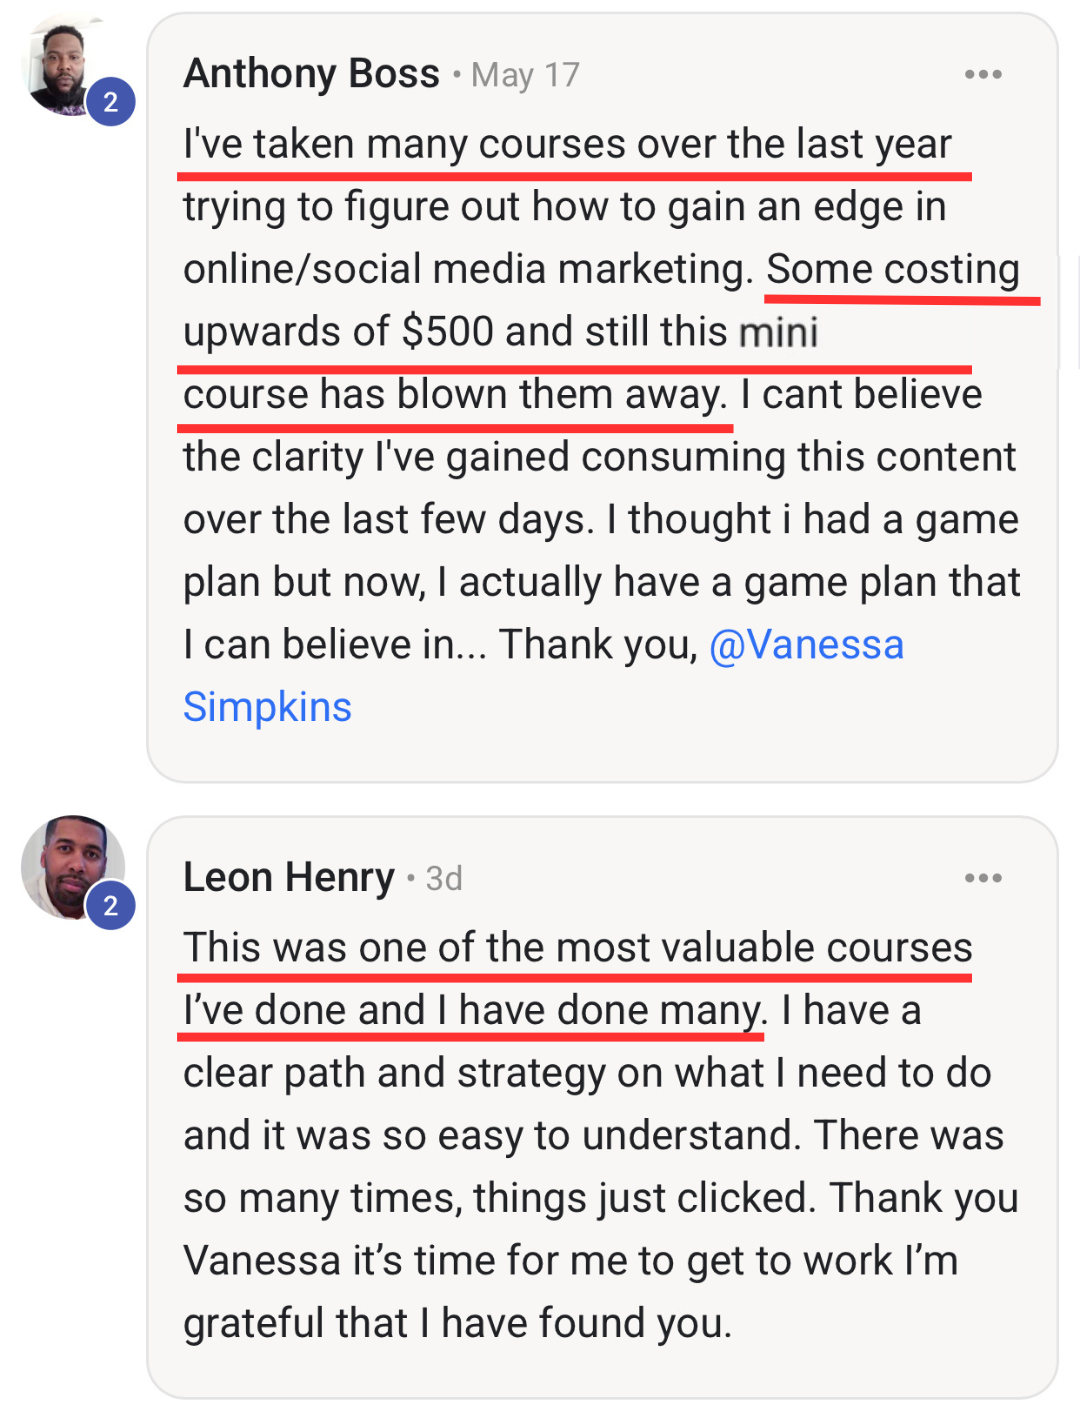This screenshot has height=1416, width=1080.
Task: Click underlined "I've taken many courses" line
Action: 567,144
